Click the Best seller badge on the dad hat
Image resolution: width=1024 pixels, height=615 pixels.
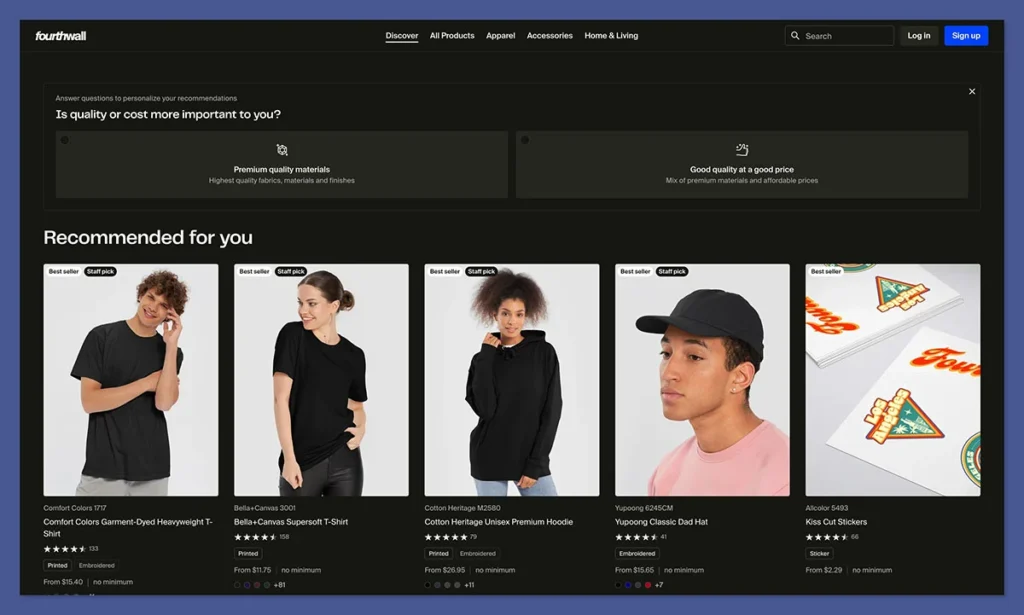[x=635, y=271]
